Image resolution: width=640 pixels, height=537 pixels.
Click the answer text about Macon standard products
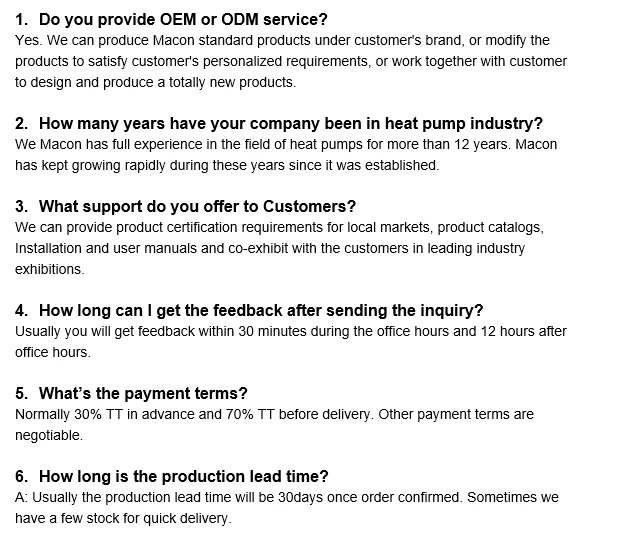click(282, 40)
